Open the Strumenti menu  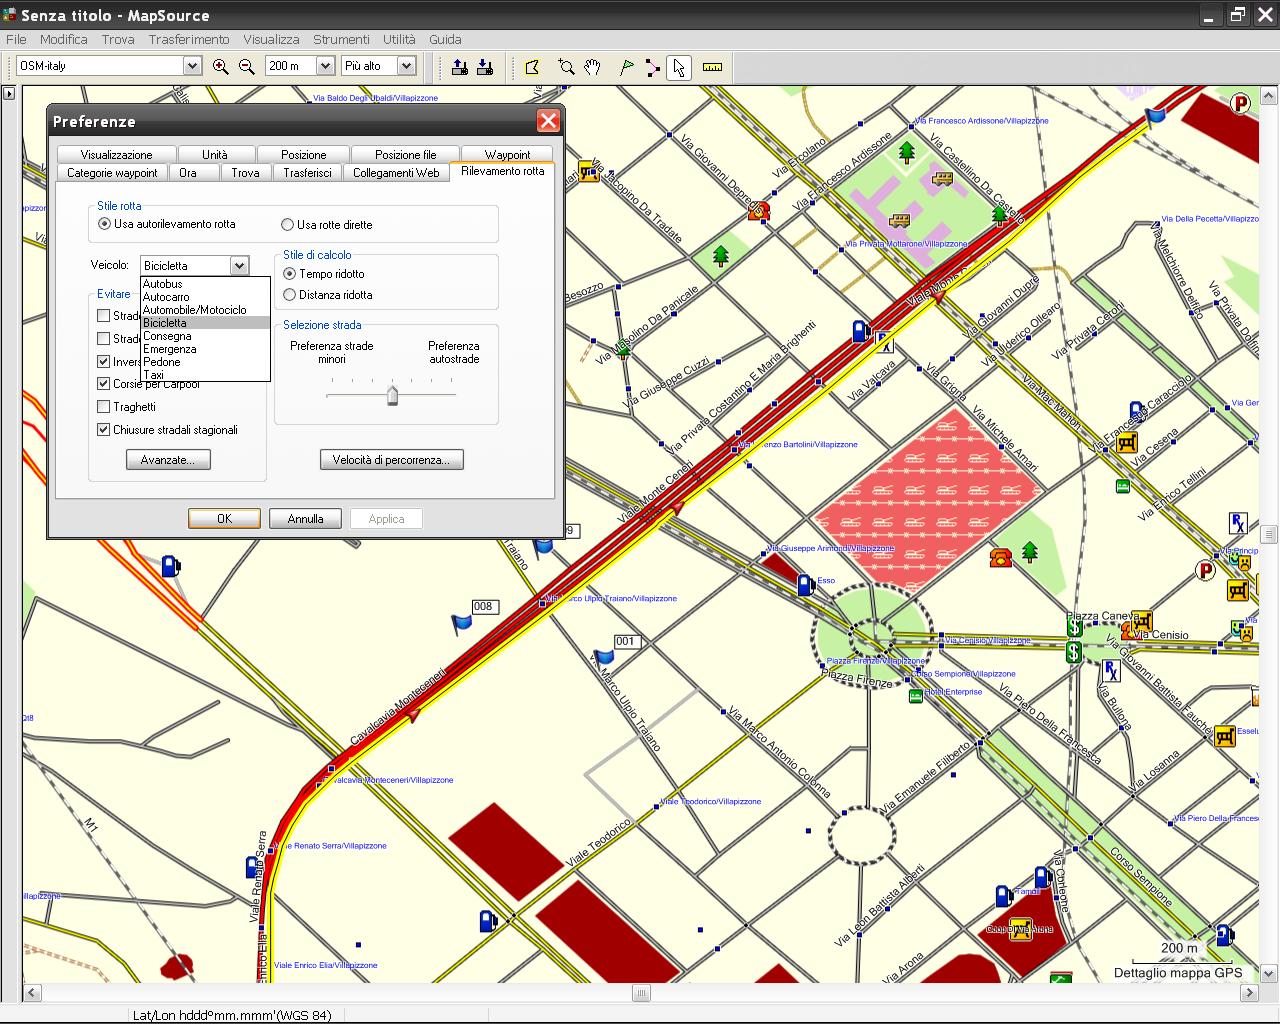click(x=341, y=39)
